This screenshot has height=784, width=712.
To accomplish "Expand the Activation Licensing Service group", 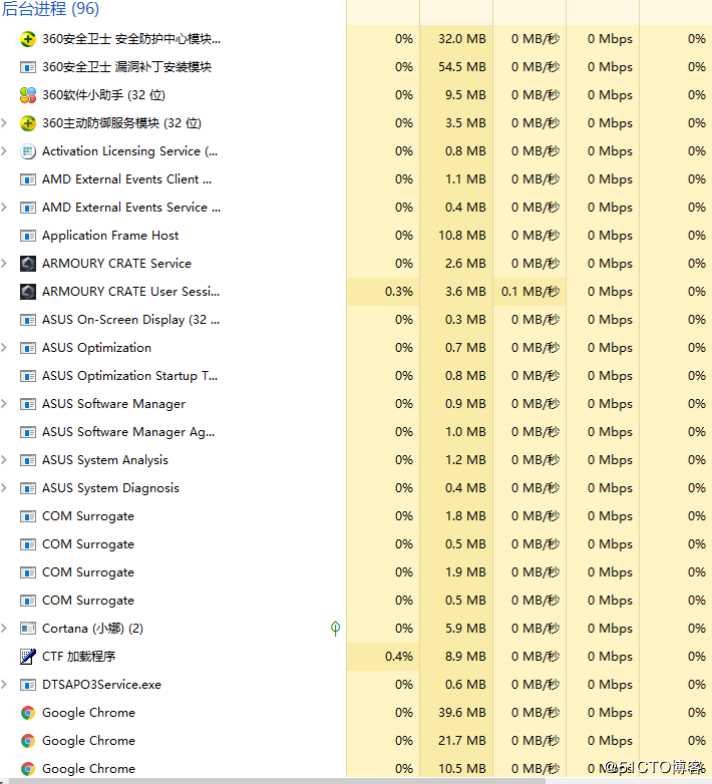I will pos(4,151).
